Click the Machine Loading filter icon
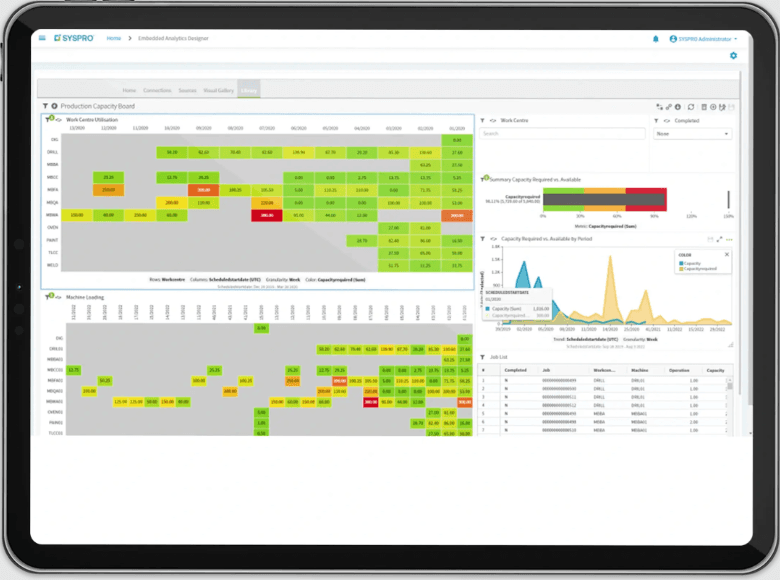 click(49, 296)
